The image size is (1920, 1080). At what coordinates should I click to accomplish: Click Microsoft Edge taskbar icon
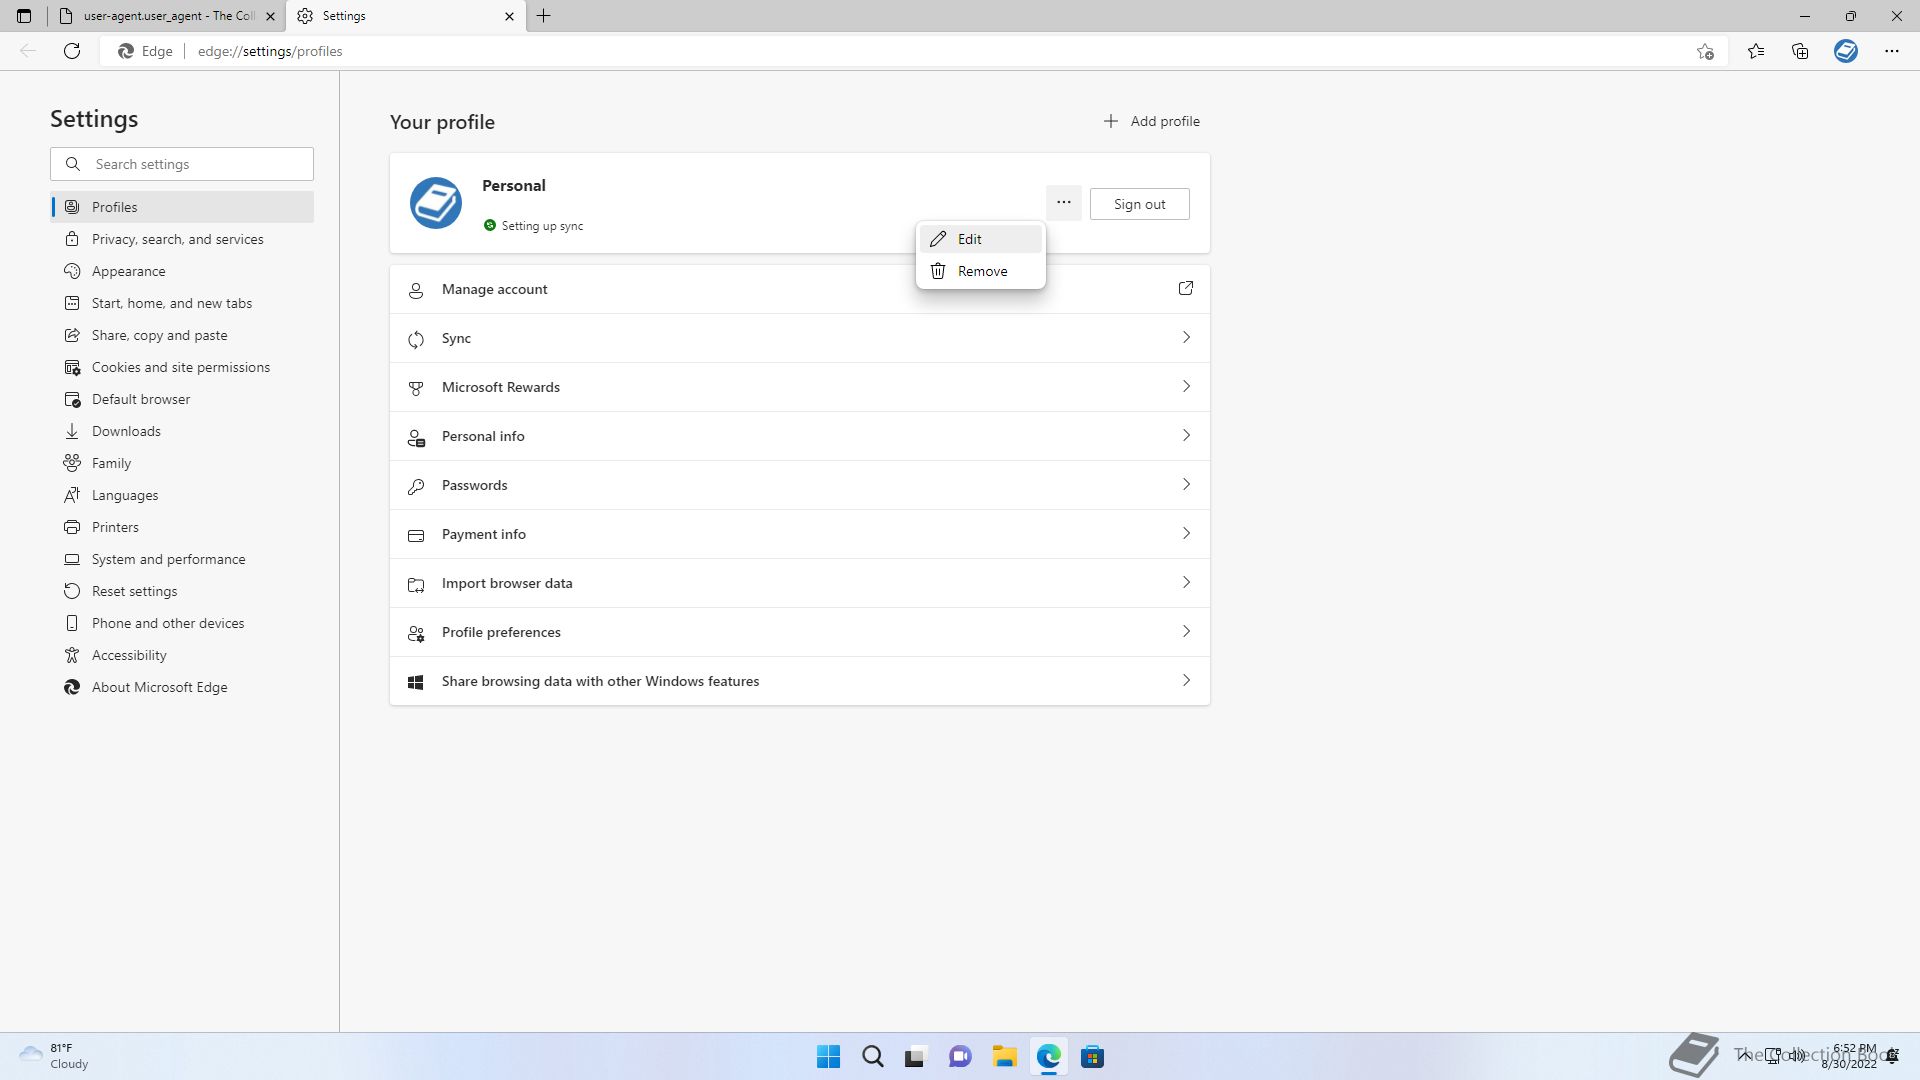1048,1057
